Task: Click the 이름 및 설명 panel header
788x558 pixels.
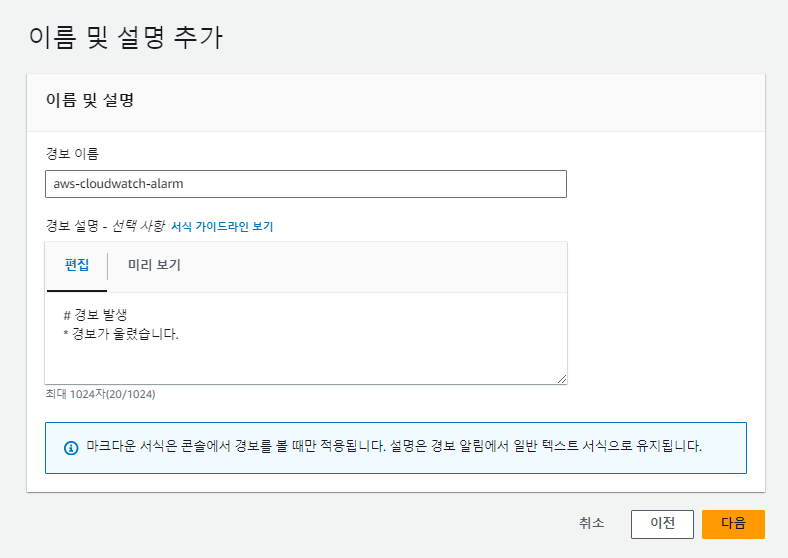Action: point(90,101)
